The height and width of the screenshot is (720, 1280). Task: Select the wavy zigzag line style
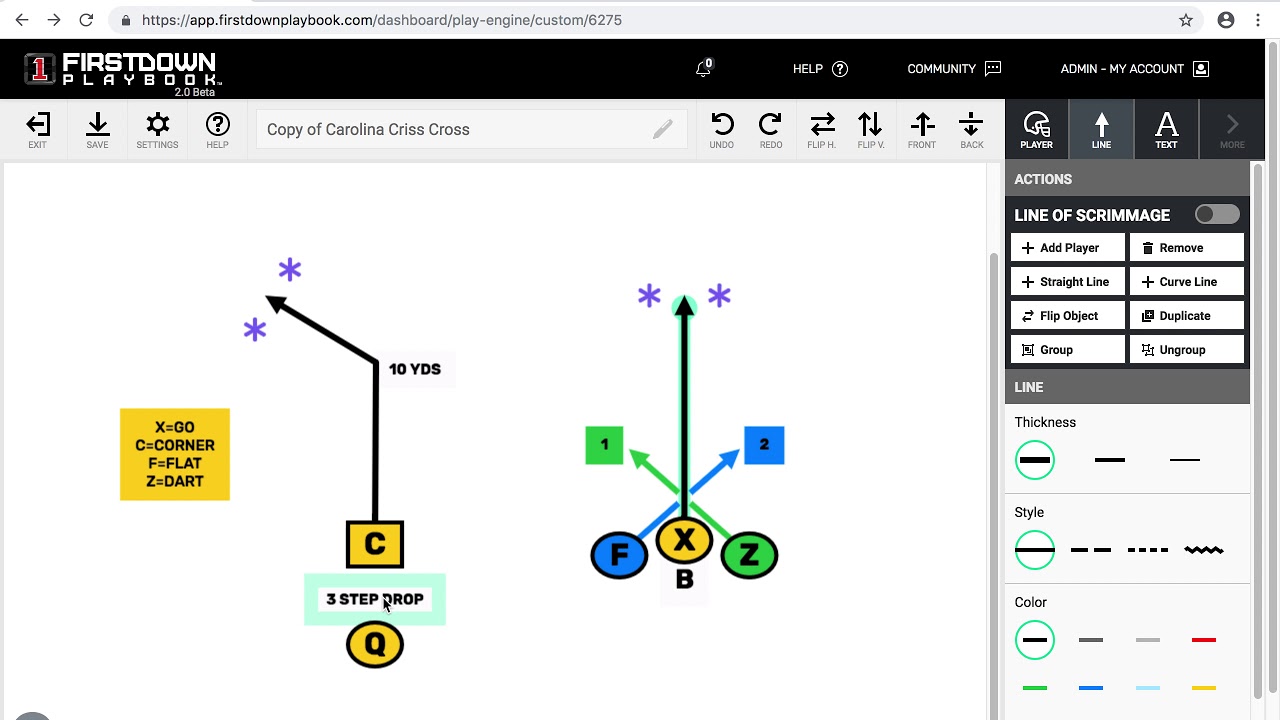[1204, 550]
